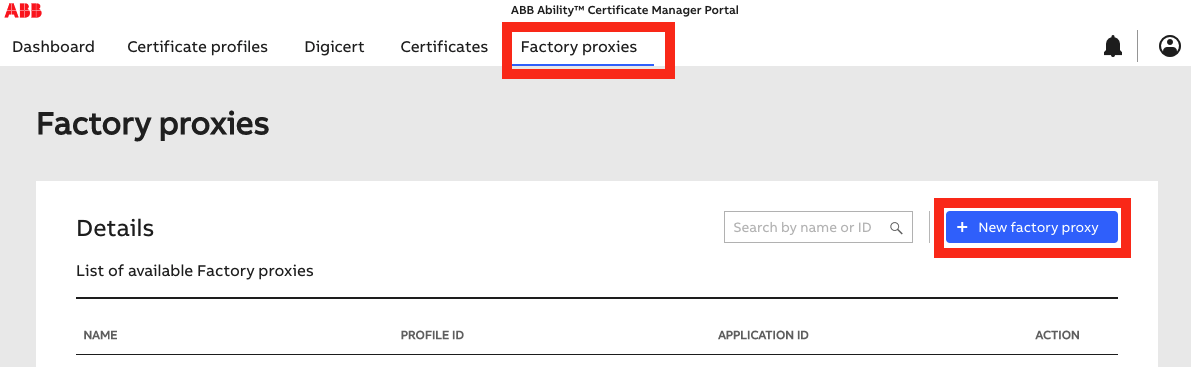Click the List of available Factory proxies text
Screen dimensions: 1191x367
195,271
